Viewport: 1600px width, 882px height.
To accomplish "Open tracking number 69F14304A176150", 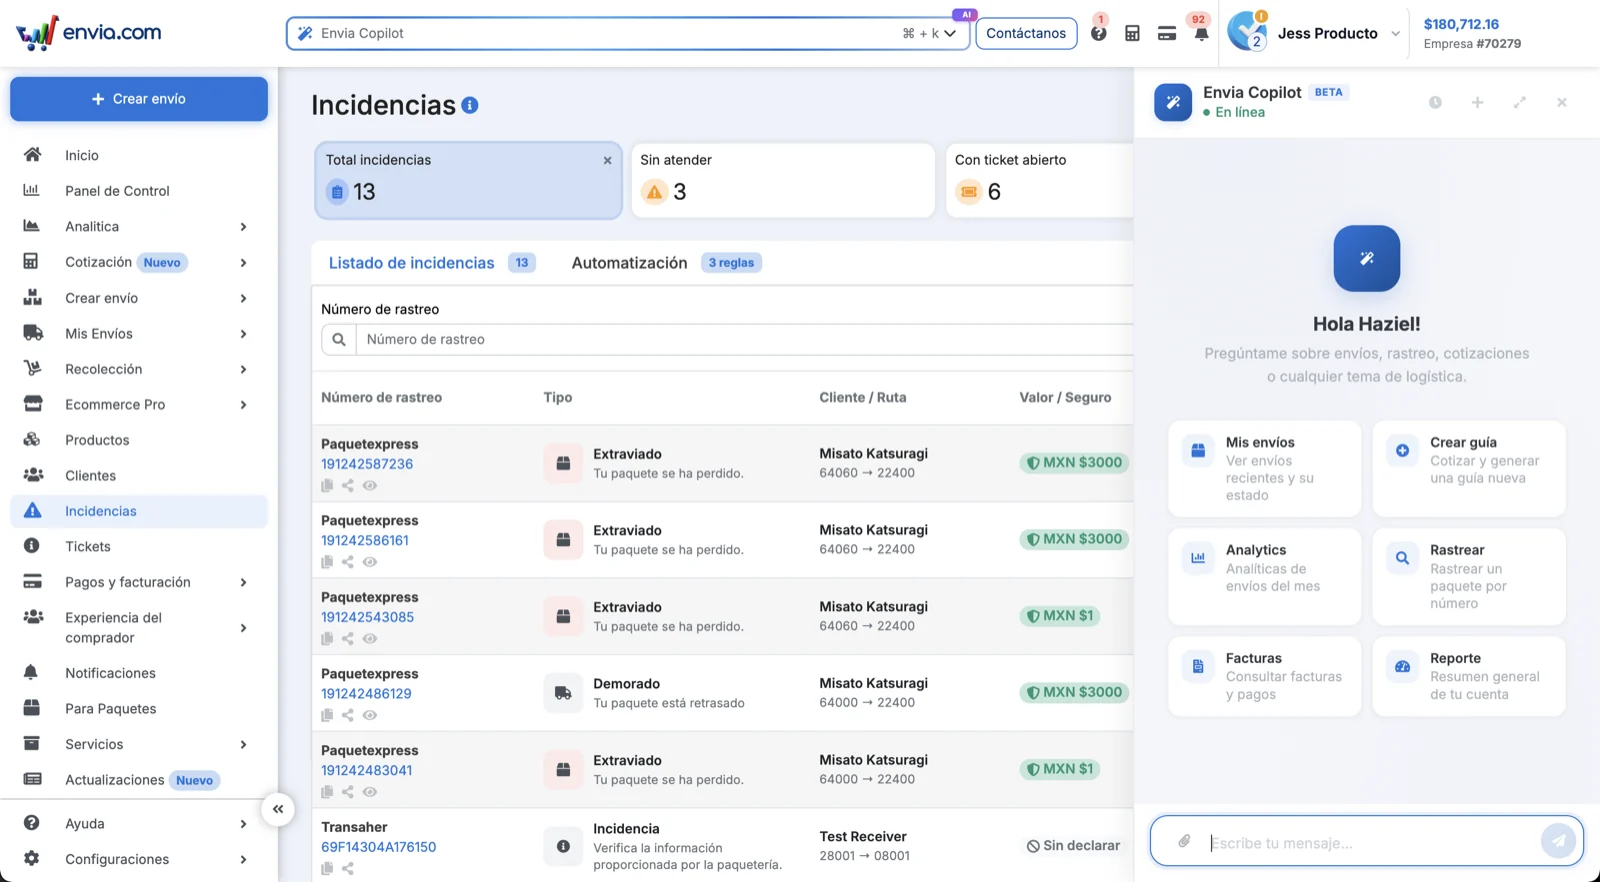I will pos(378,847).
